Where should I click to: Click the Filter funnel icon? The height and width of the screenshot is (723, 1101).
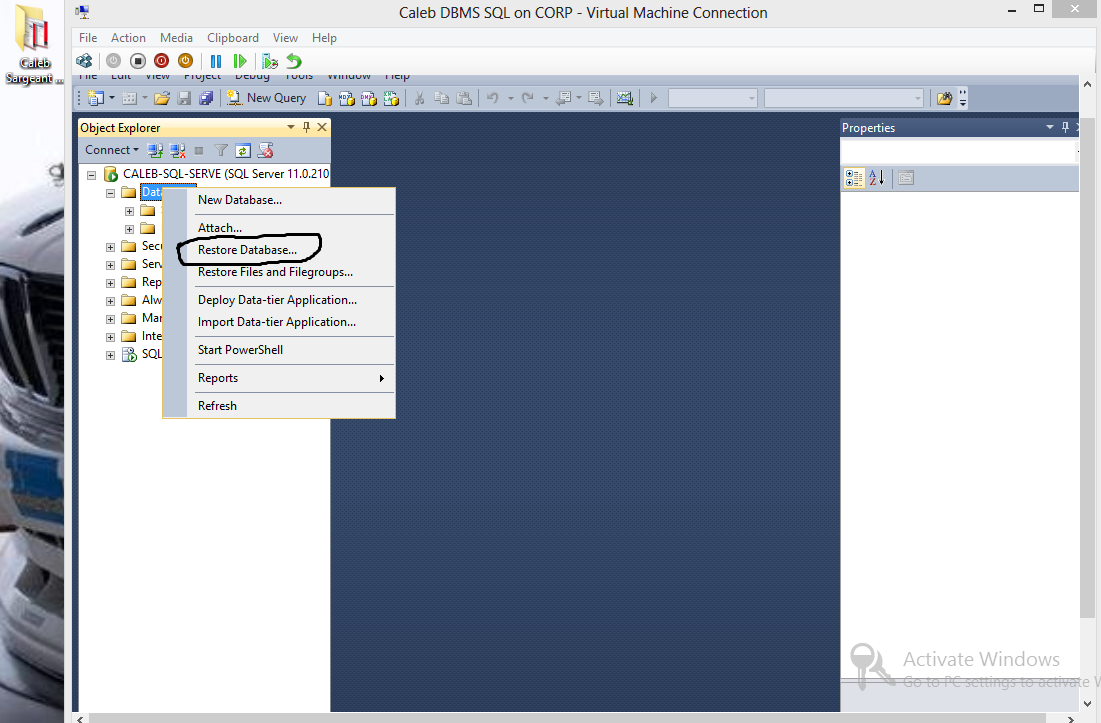click(220, 150)
